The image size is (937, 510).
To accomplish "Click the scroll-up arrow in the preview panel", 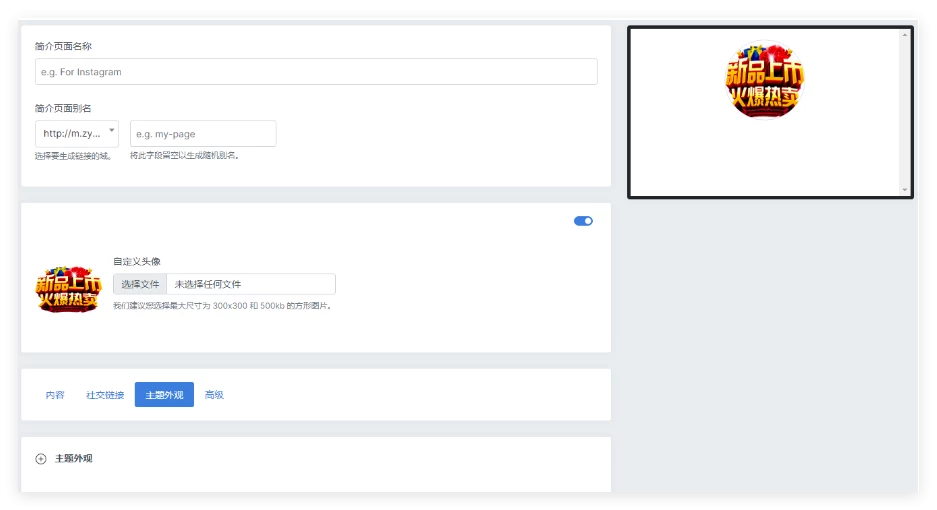I will (x=904, y=35).
